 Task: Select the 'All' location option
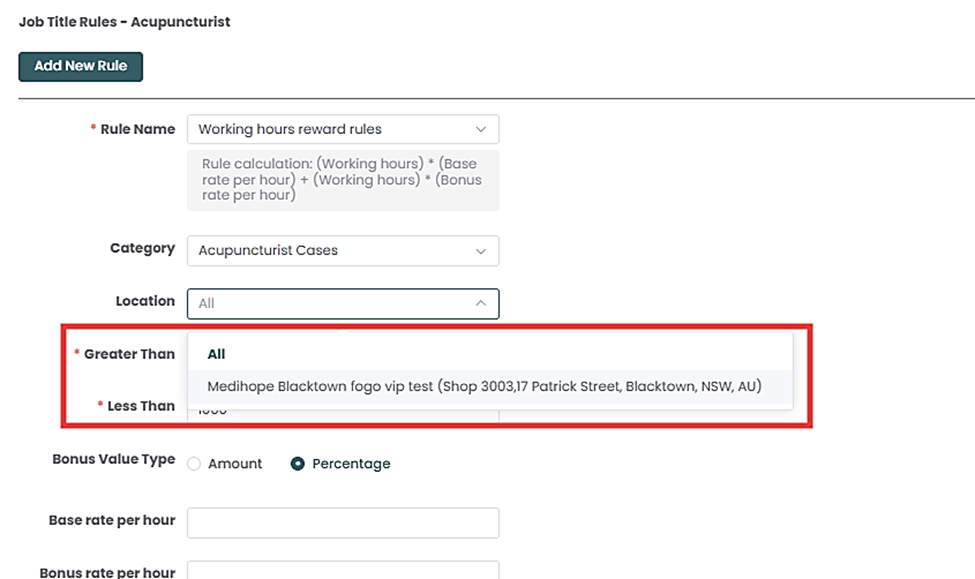[216, 353]
